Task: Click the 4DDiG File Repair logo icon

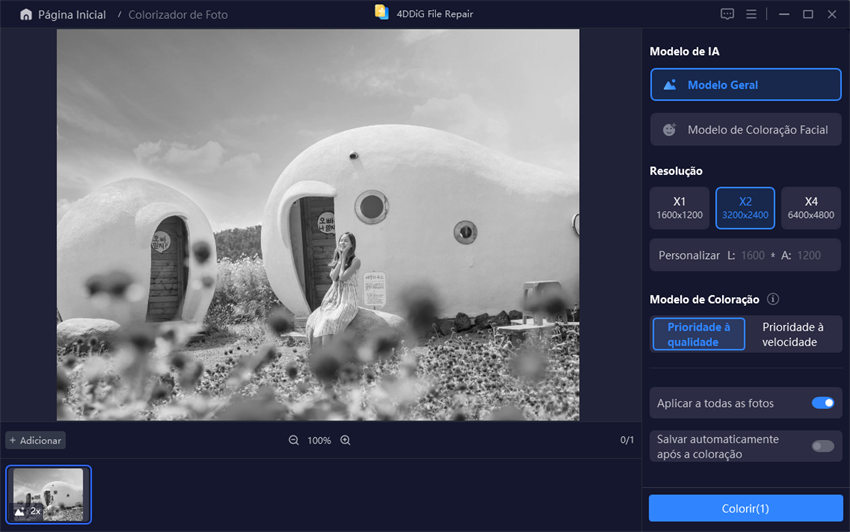Action: (381, 13)
